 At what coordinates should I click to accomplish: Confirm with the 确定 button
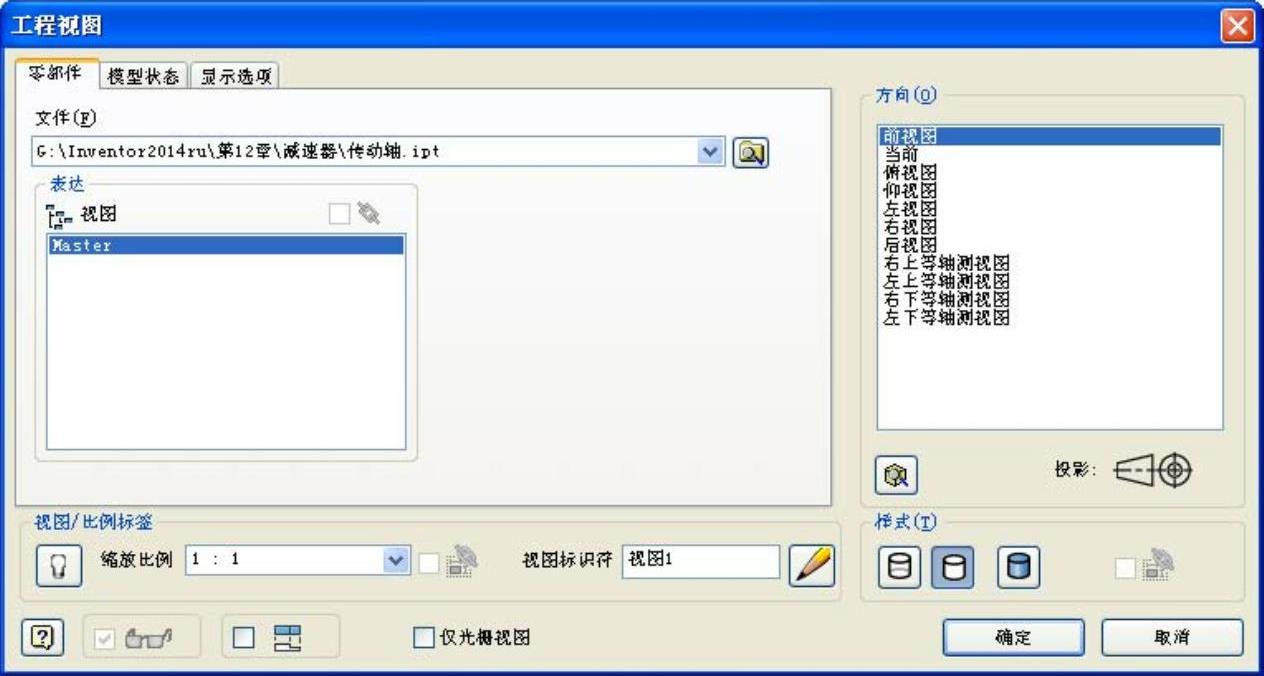(1013, 637)
